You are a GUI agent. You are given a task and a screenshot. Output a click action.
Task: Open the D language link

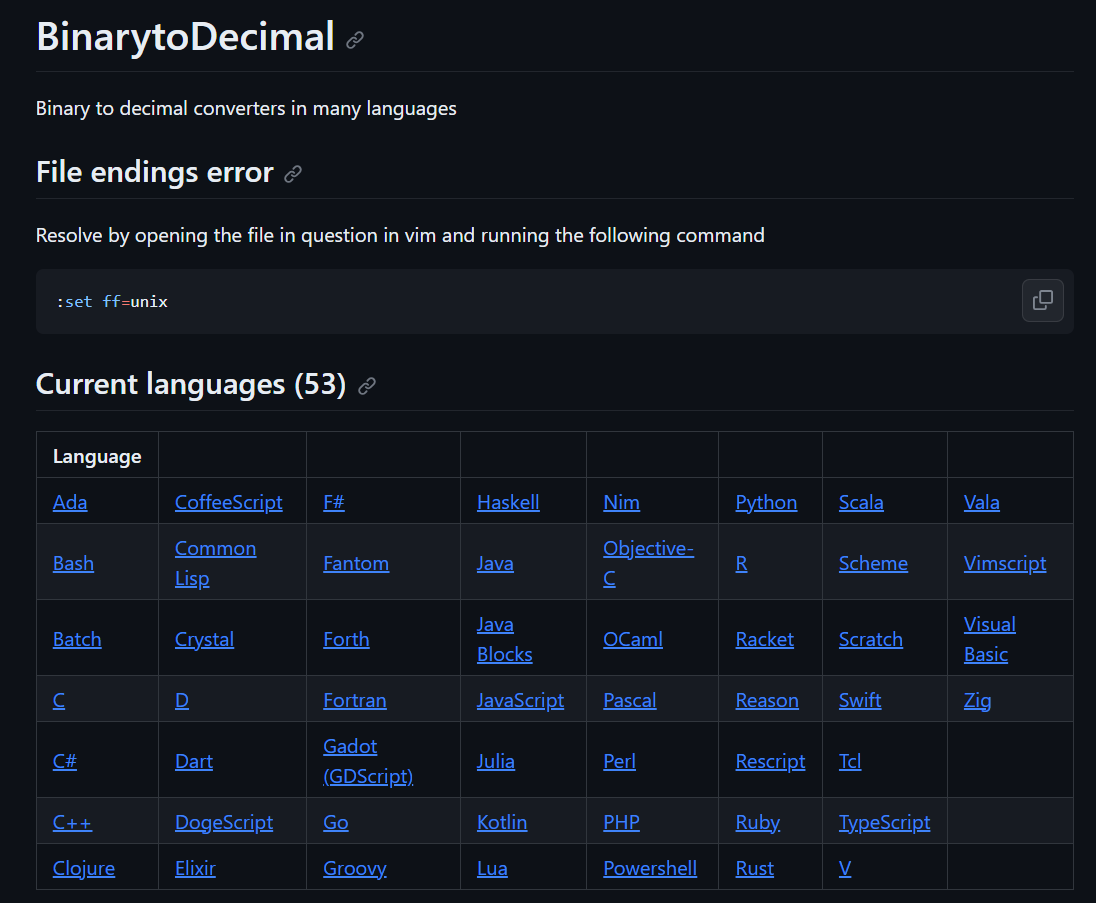tap(182, 700)
